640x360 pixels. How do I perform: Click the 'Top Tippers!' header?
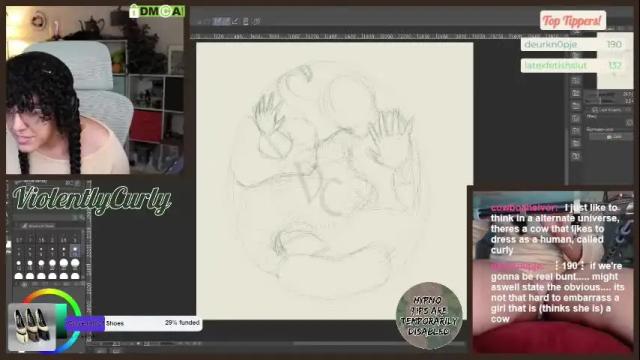pos(573,20)
